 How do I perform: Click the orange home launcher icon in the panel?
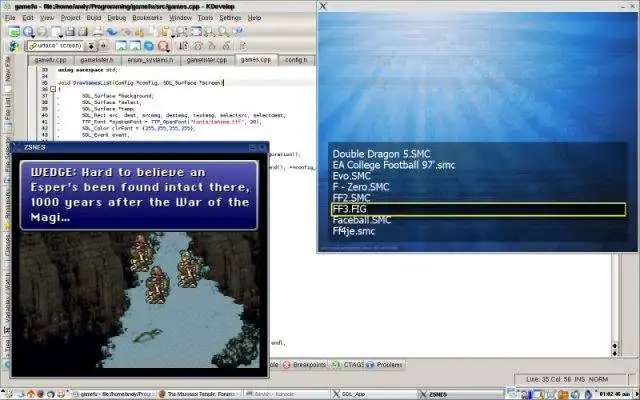pos(31,394)
